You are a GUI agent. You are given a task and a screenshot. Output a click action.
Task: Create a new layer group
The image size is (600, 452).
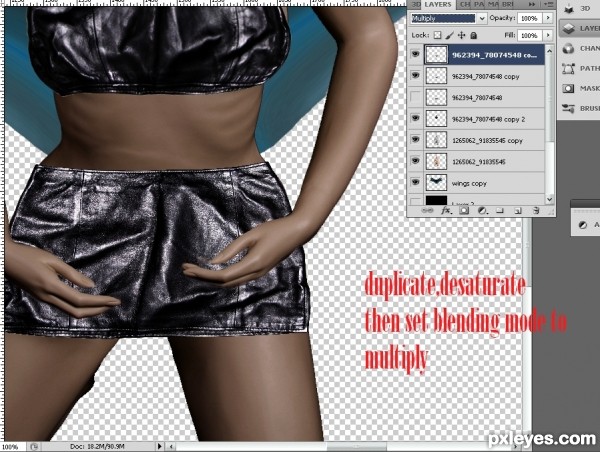(x=500, y=210)
